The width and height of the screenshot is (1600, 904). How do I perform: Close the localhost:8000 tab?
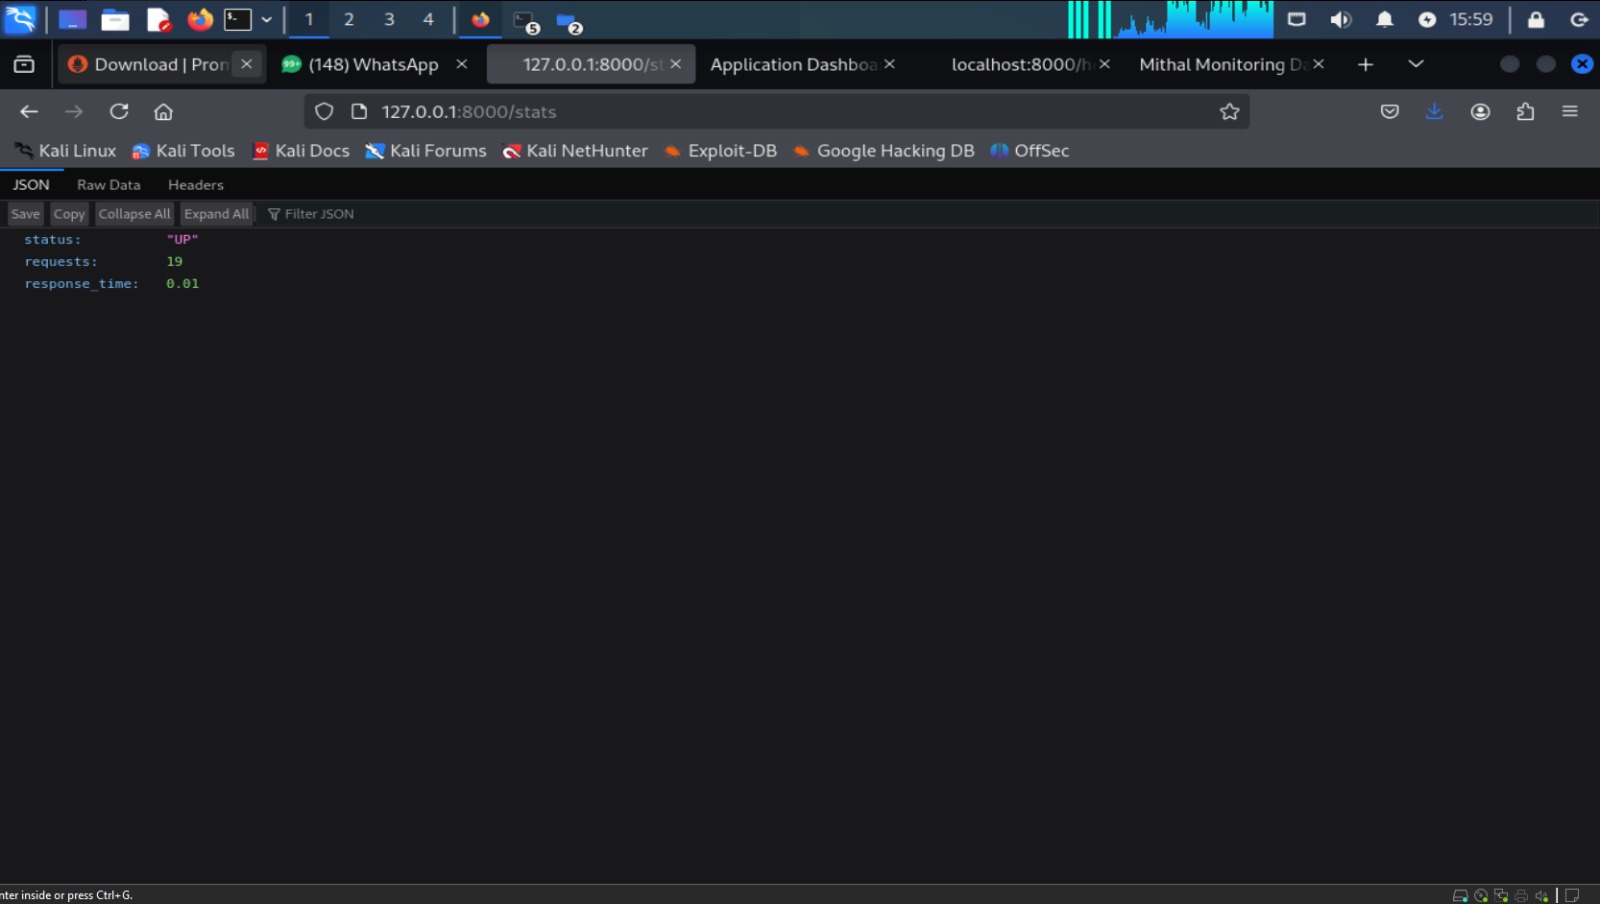coord(1105,64)
